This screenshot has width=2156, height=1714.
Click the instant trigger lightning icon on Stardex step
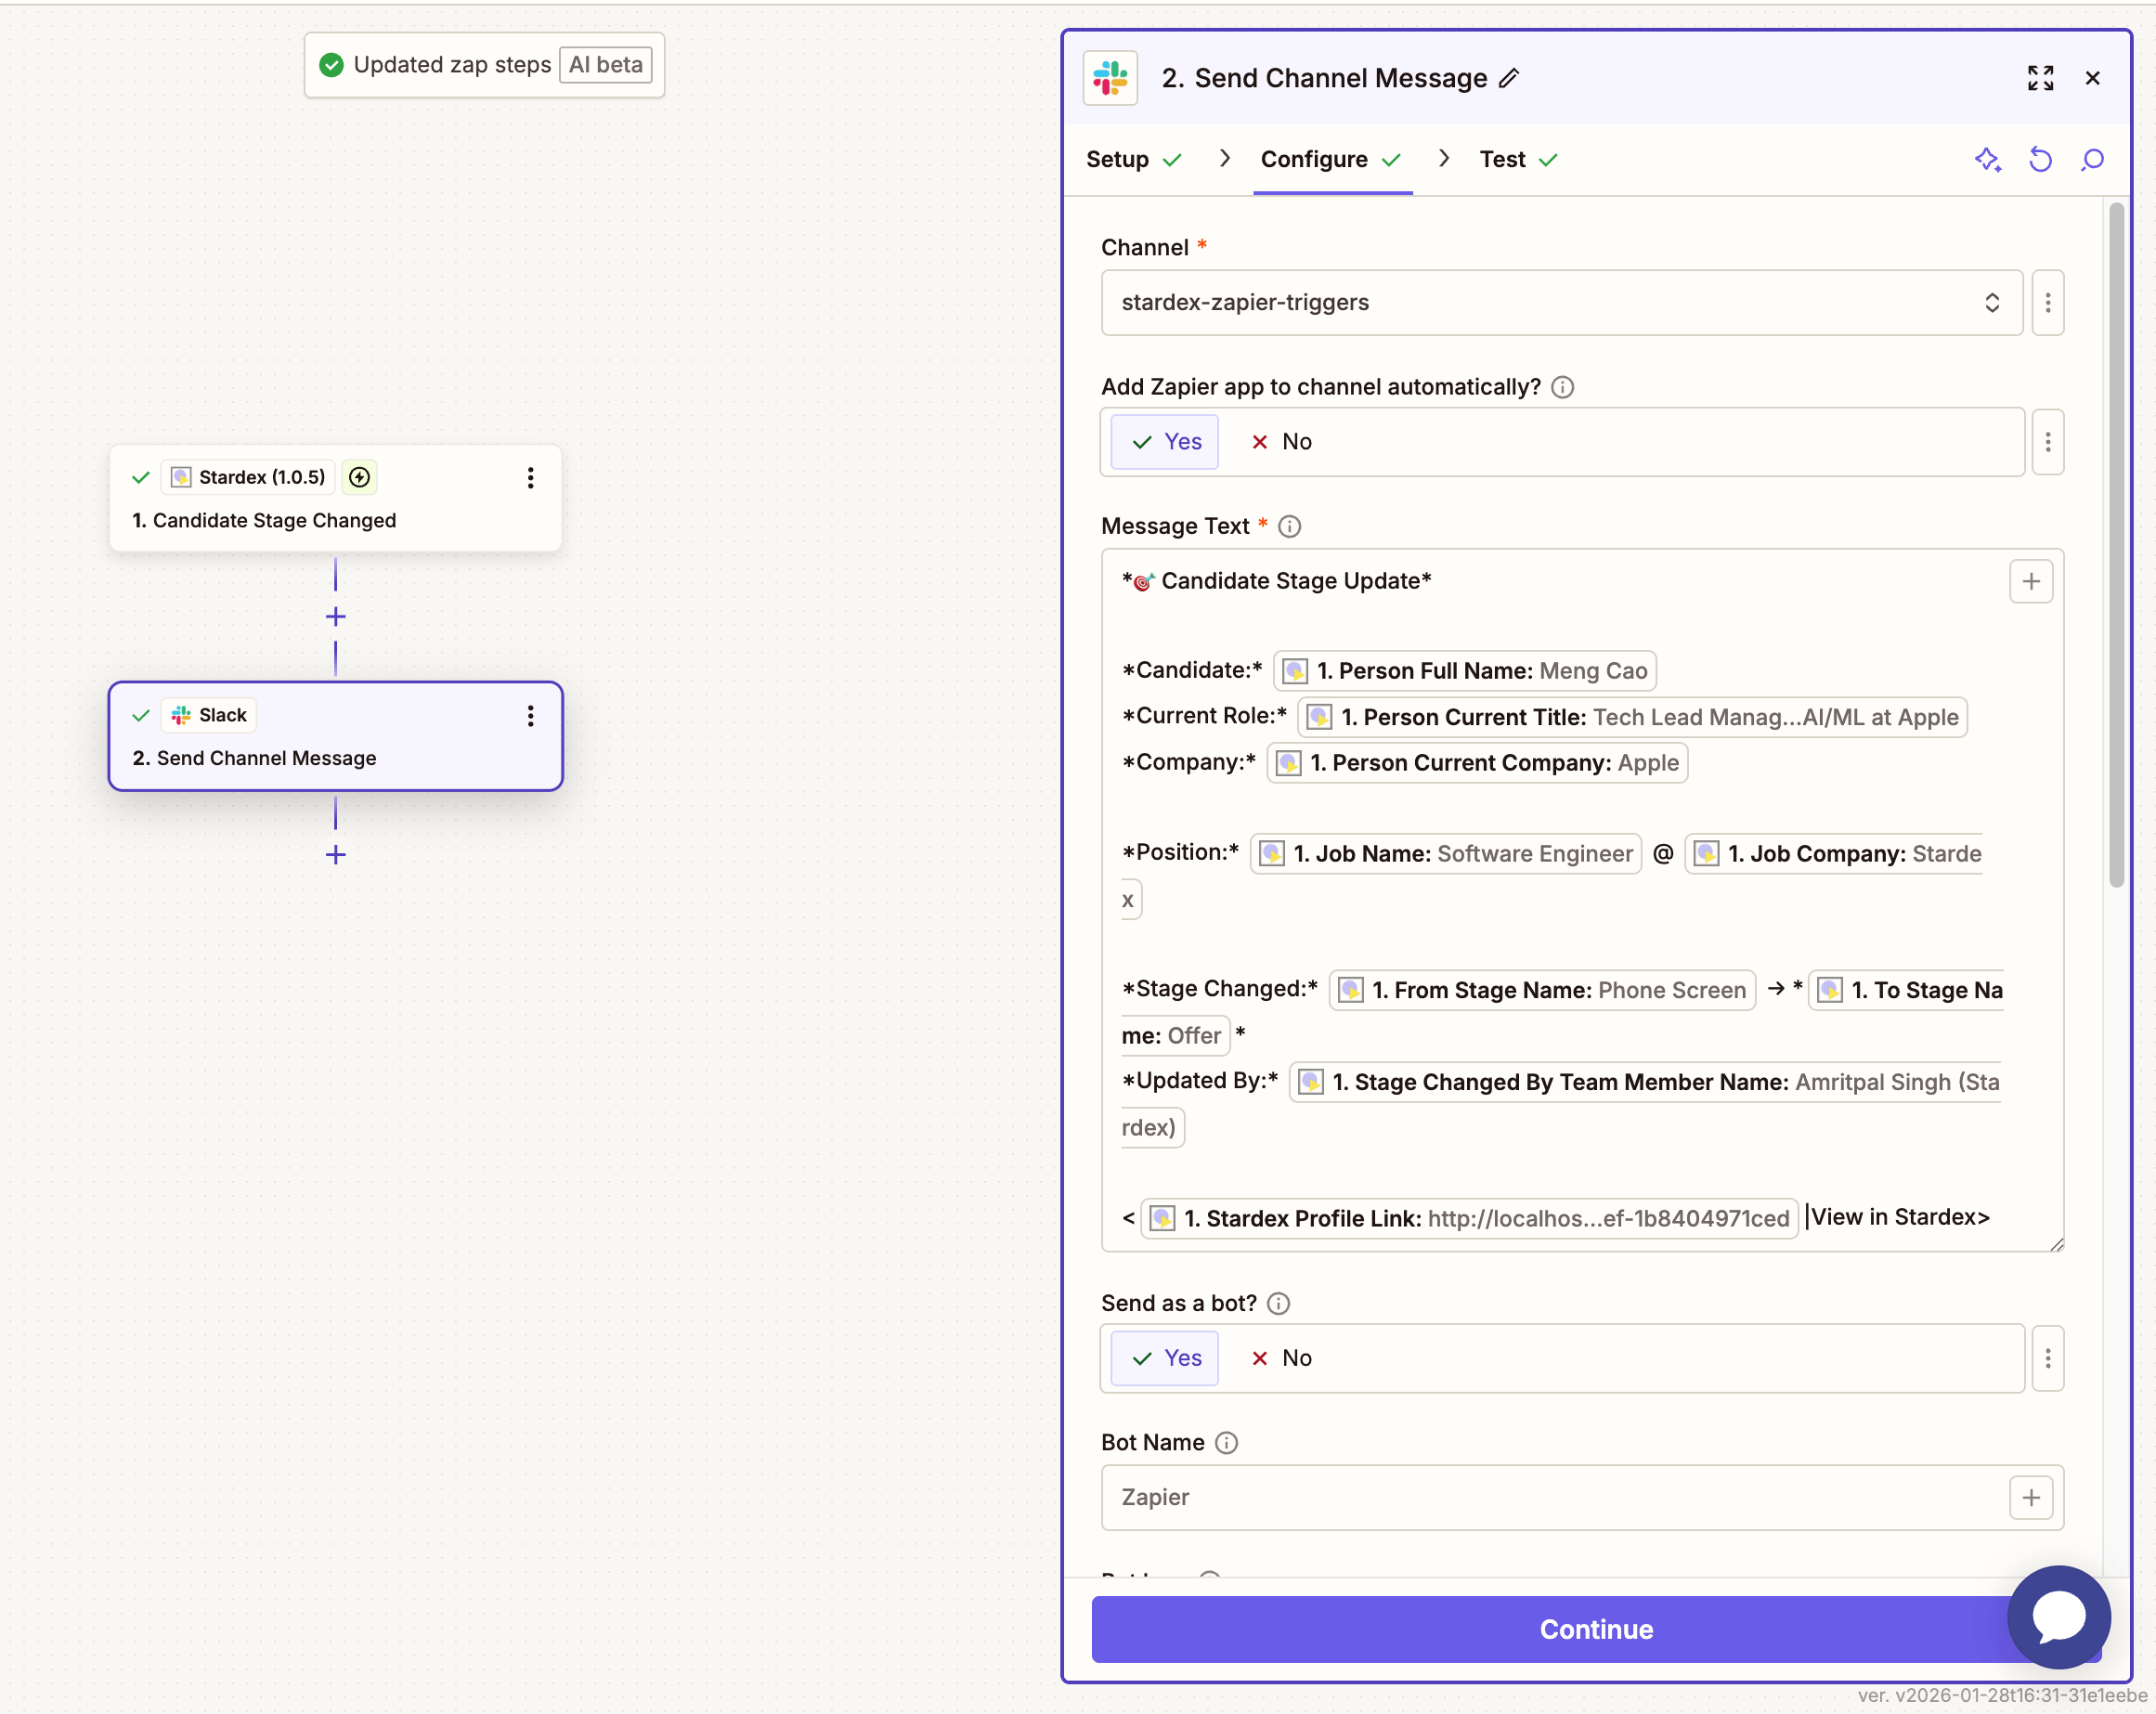(359, 478)
